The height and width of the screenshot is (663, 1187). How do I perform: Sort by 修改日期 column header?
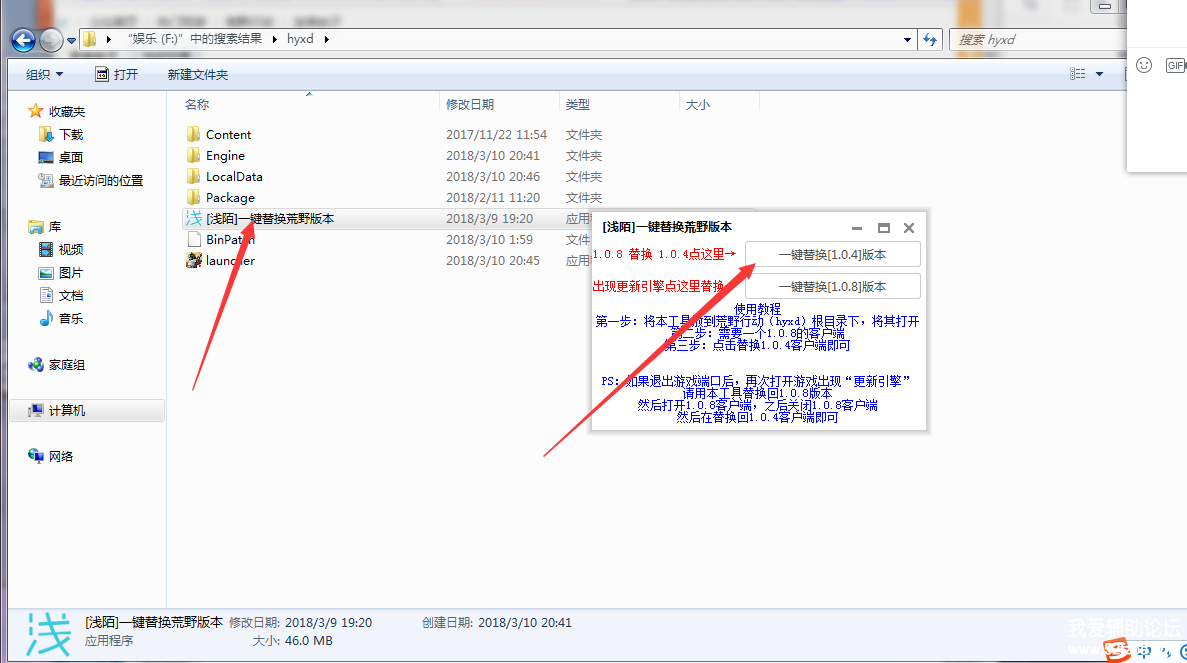click(x=469, y=104)
